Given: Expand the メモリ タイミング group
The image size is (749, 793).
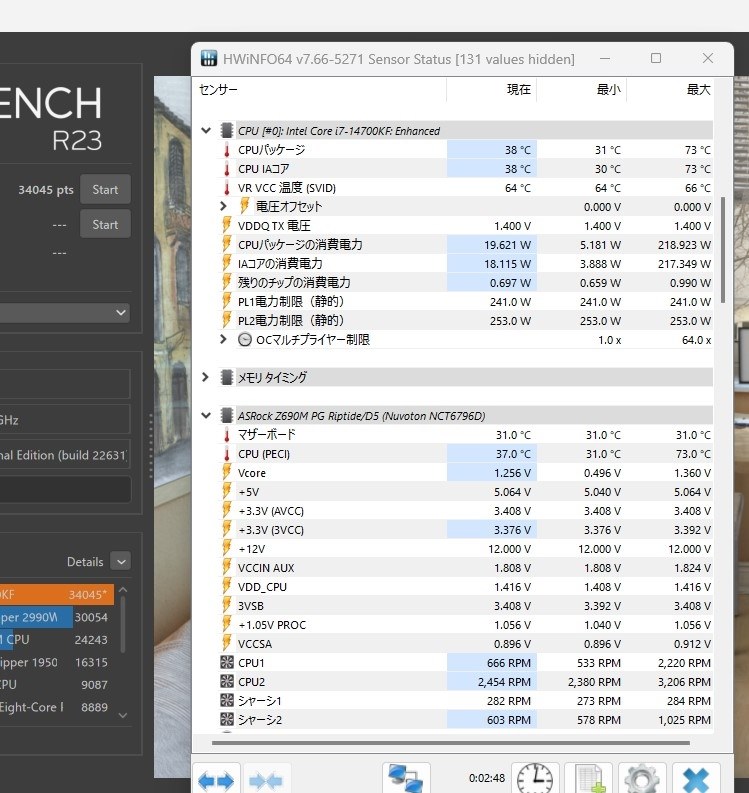Looking at the screenshot, I should (205, 377).
